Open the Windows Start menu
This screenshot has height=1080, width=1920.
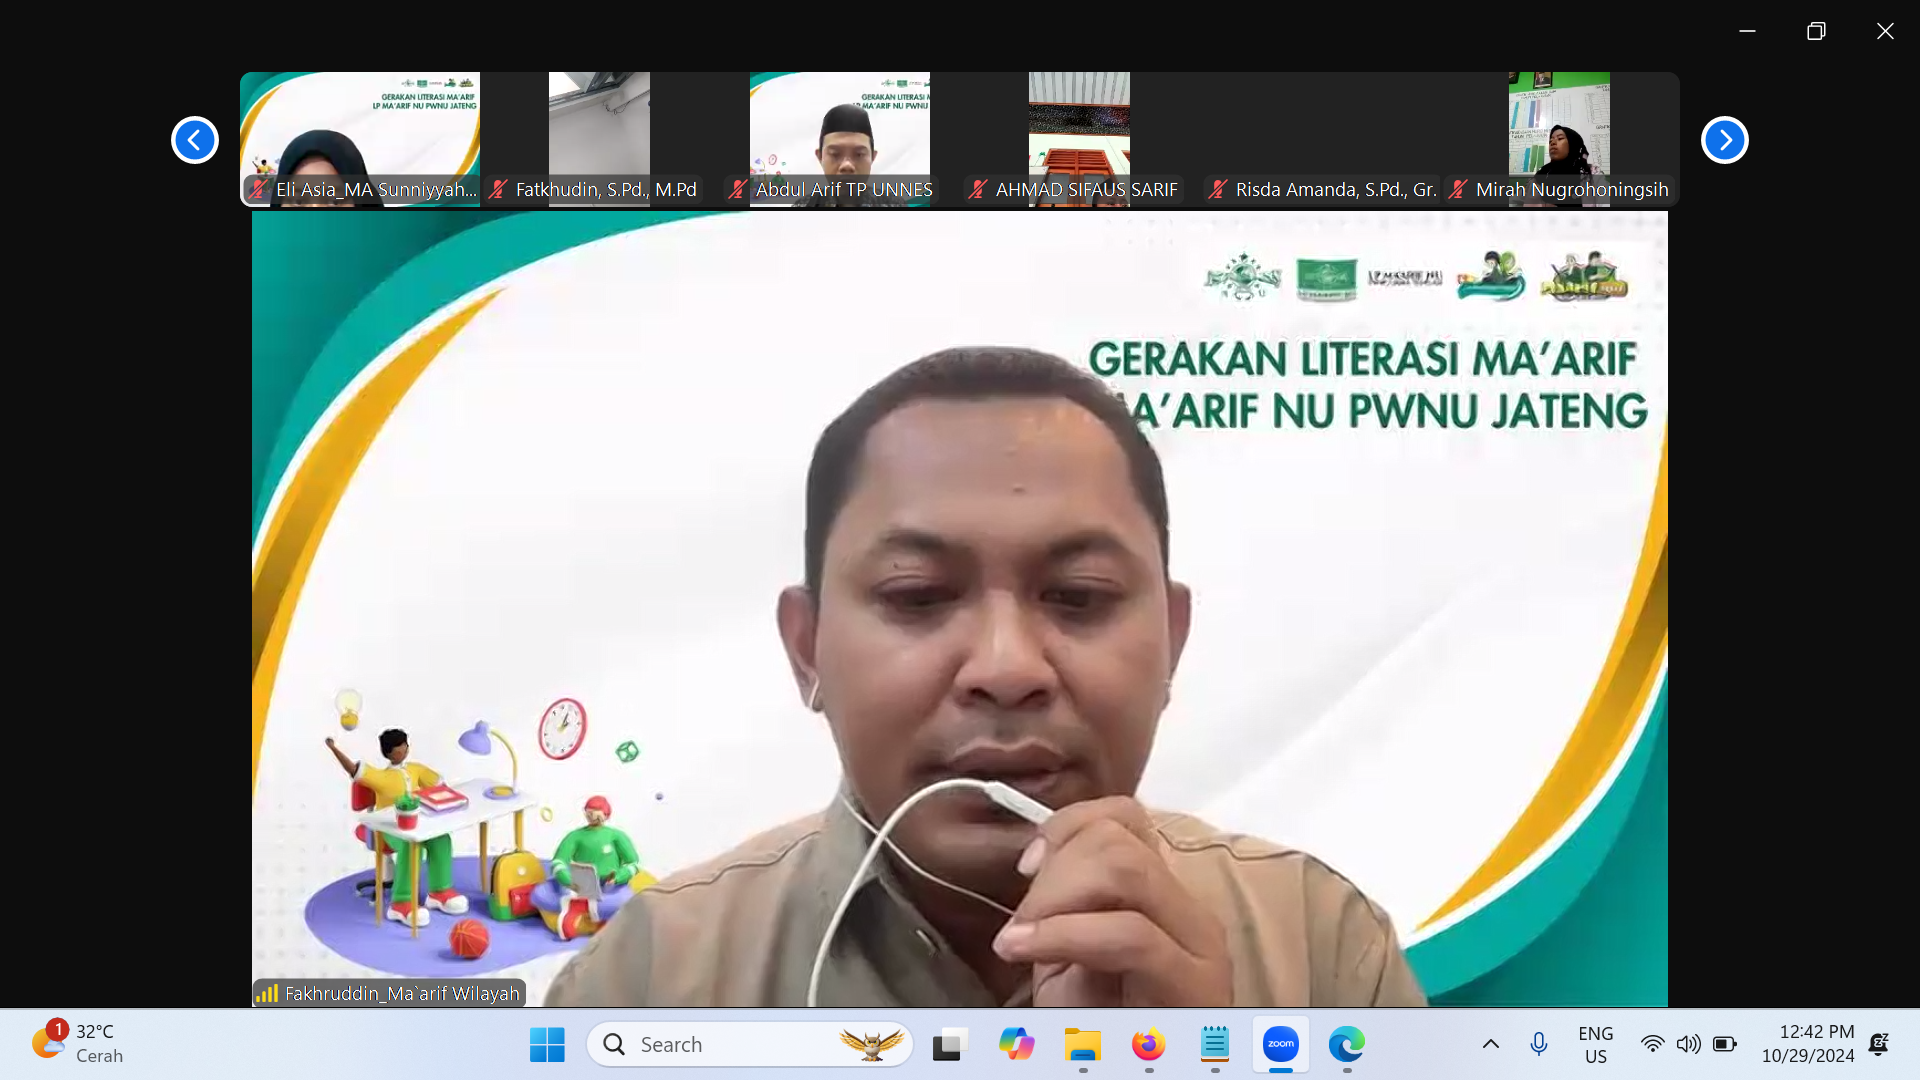pyautogui.click(x=547, y=1045)
